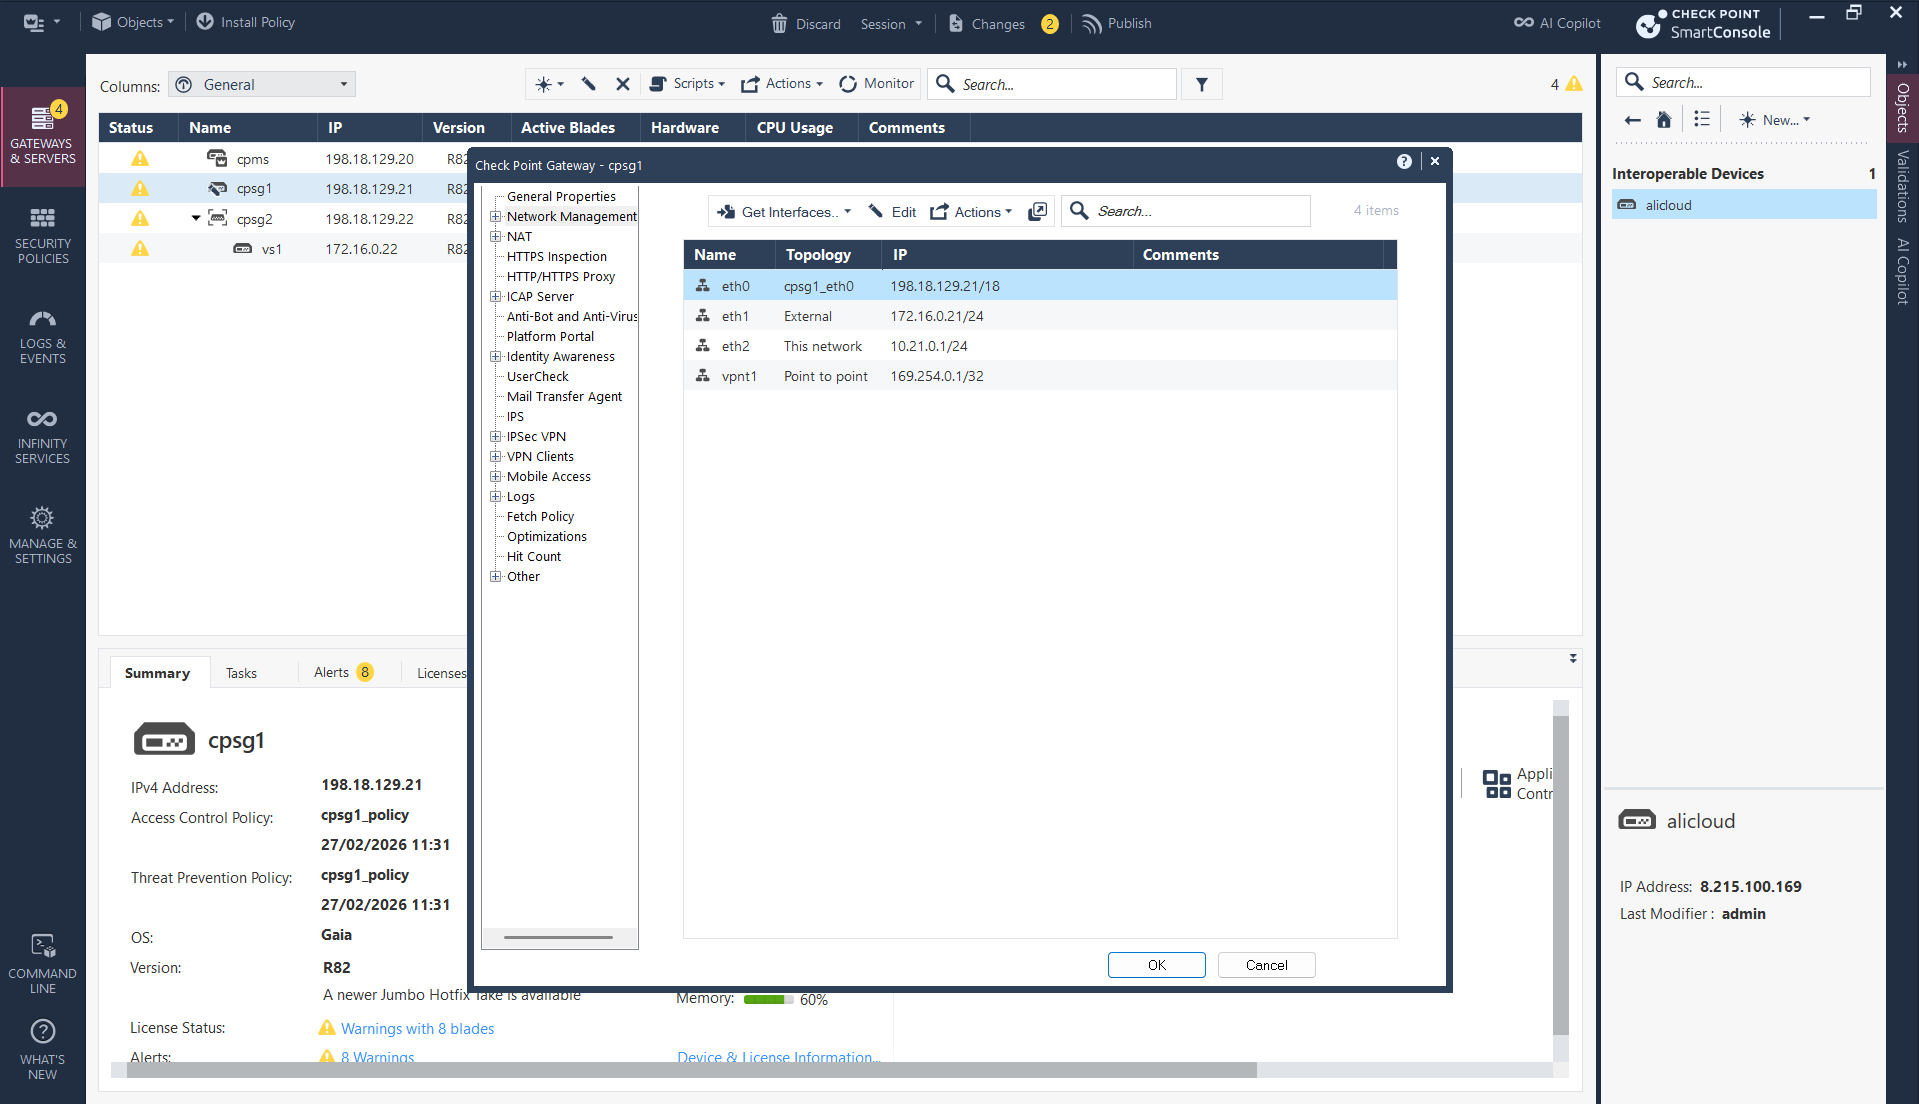Collapse the cpsg2 gateway row
This screenshot has height=1104, width=1919.
point(196,218)
